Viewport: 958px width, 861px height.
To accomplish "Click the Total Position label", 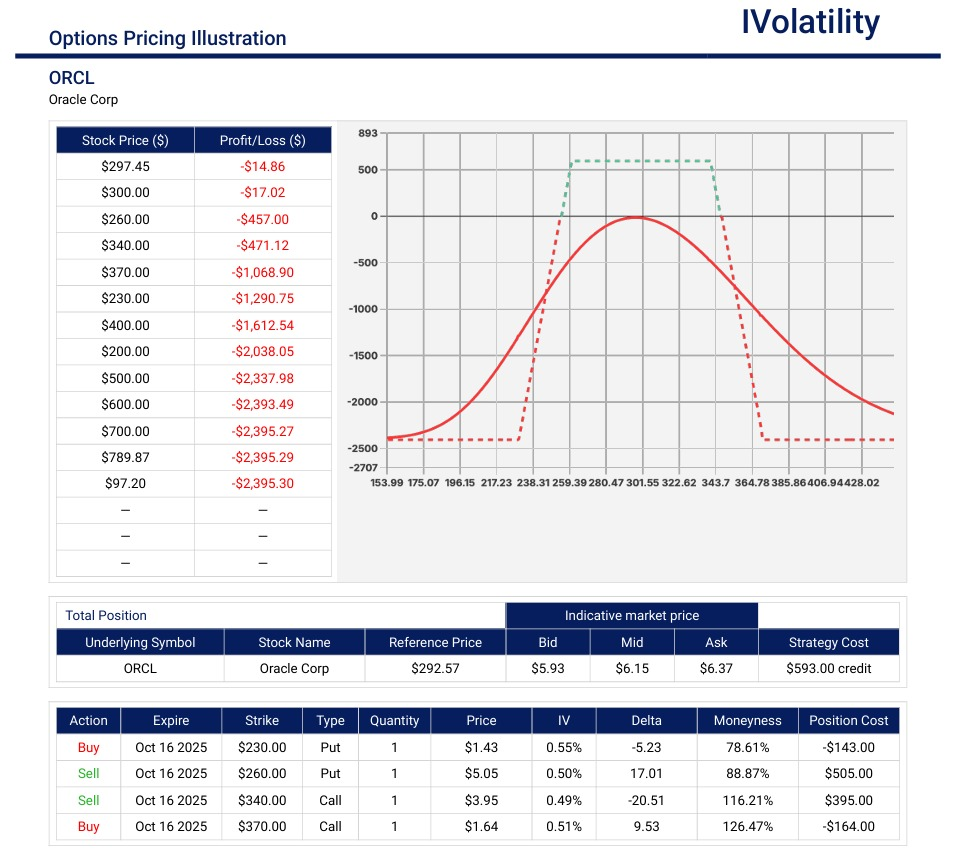I will coord(106,616).
